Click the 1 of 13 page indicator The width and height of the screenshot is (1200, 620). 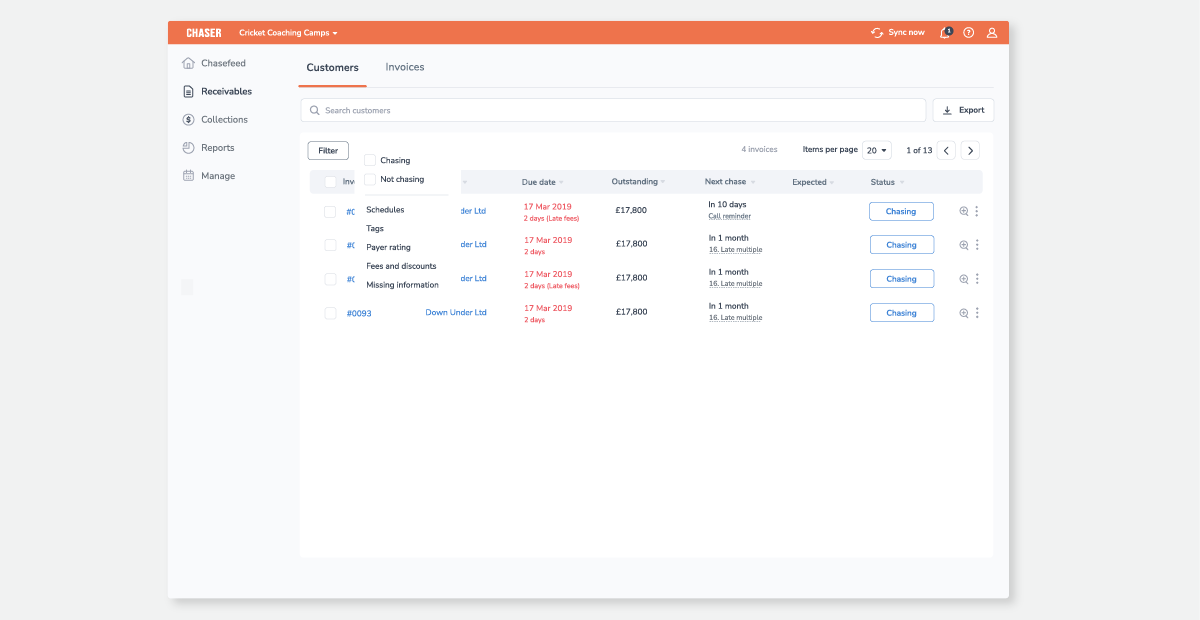919,150
